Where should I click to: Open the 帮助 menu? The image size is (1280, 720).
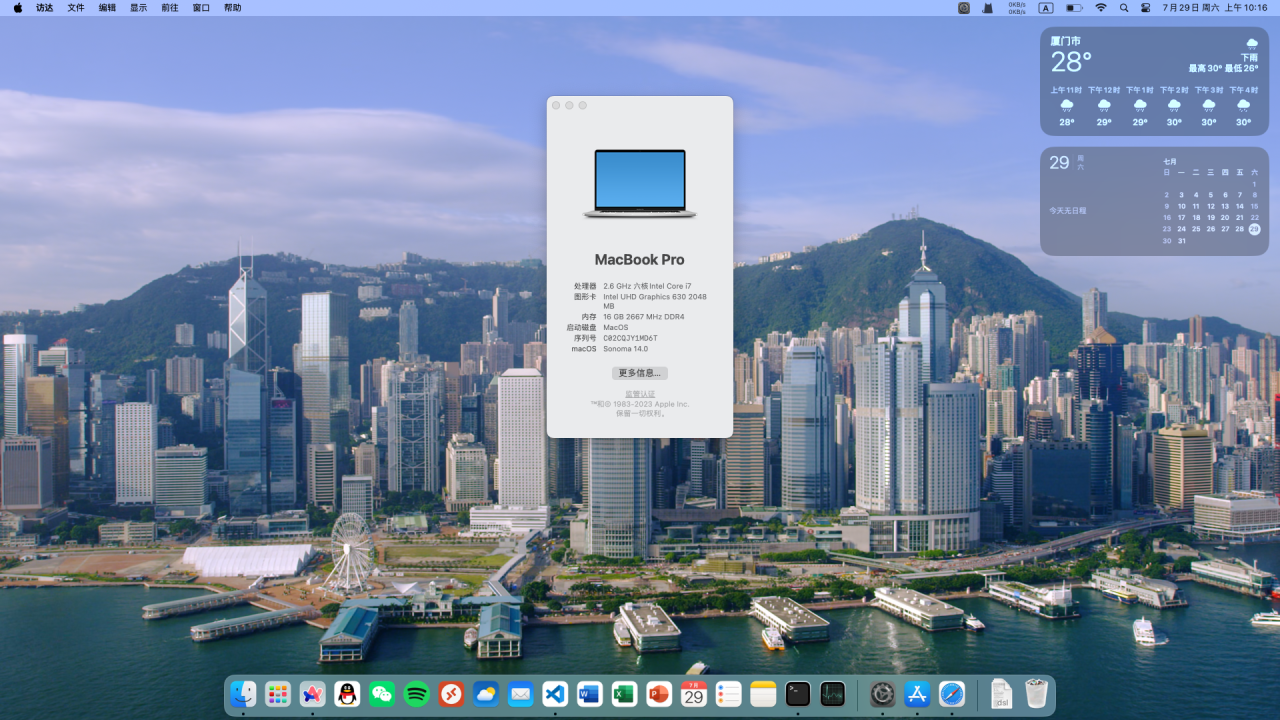tap(232, 7)
